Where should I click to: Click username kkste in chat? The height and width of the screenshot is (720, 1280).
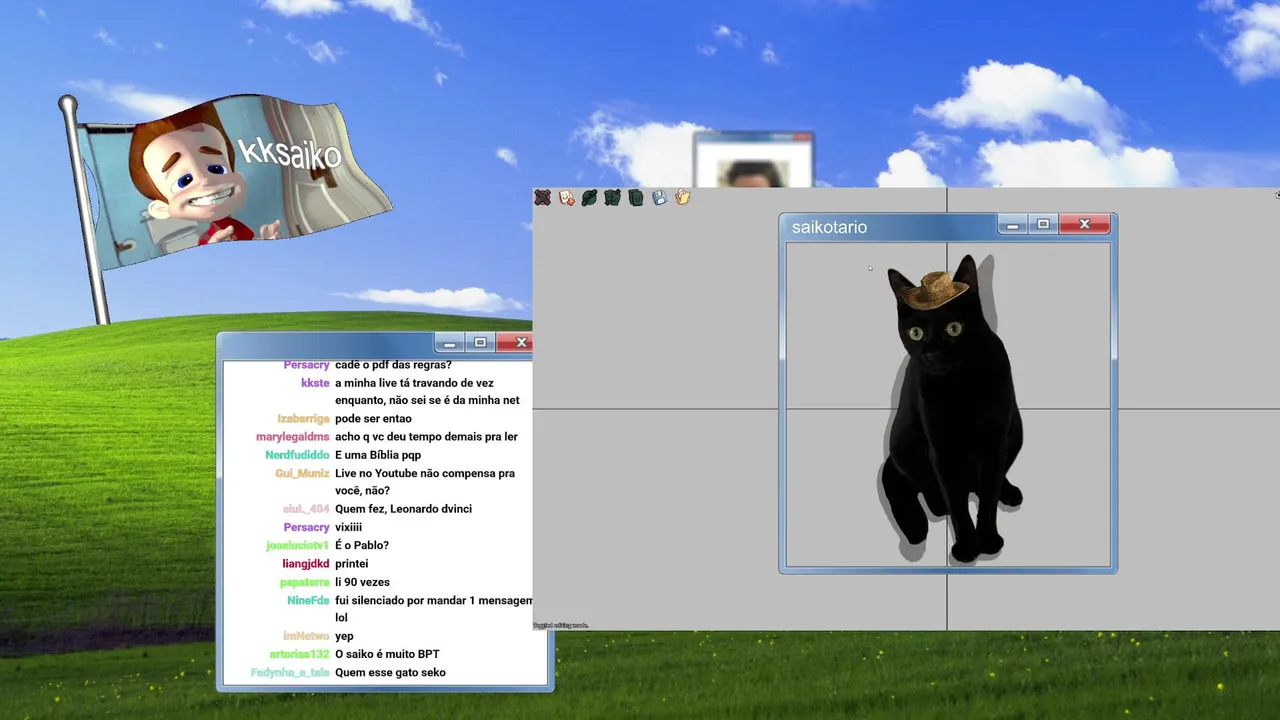(x=315, y=383)
